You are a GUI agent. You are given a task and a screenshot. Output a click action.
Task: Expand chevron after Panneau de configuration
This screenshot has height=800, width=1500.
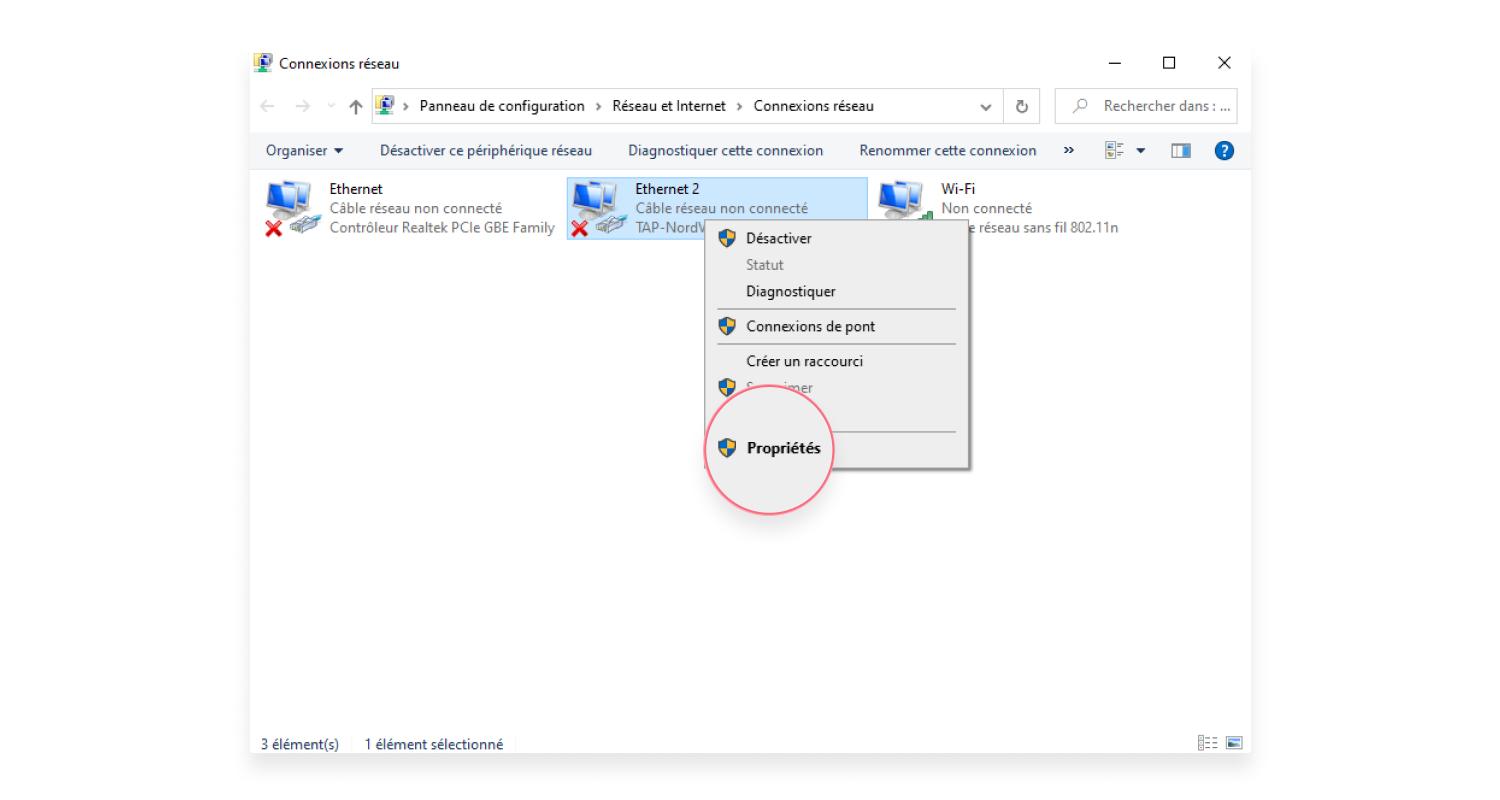tap(599, 106)
